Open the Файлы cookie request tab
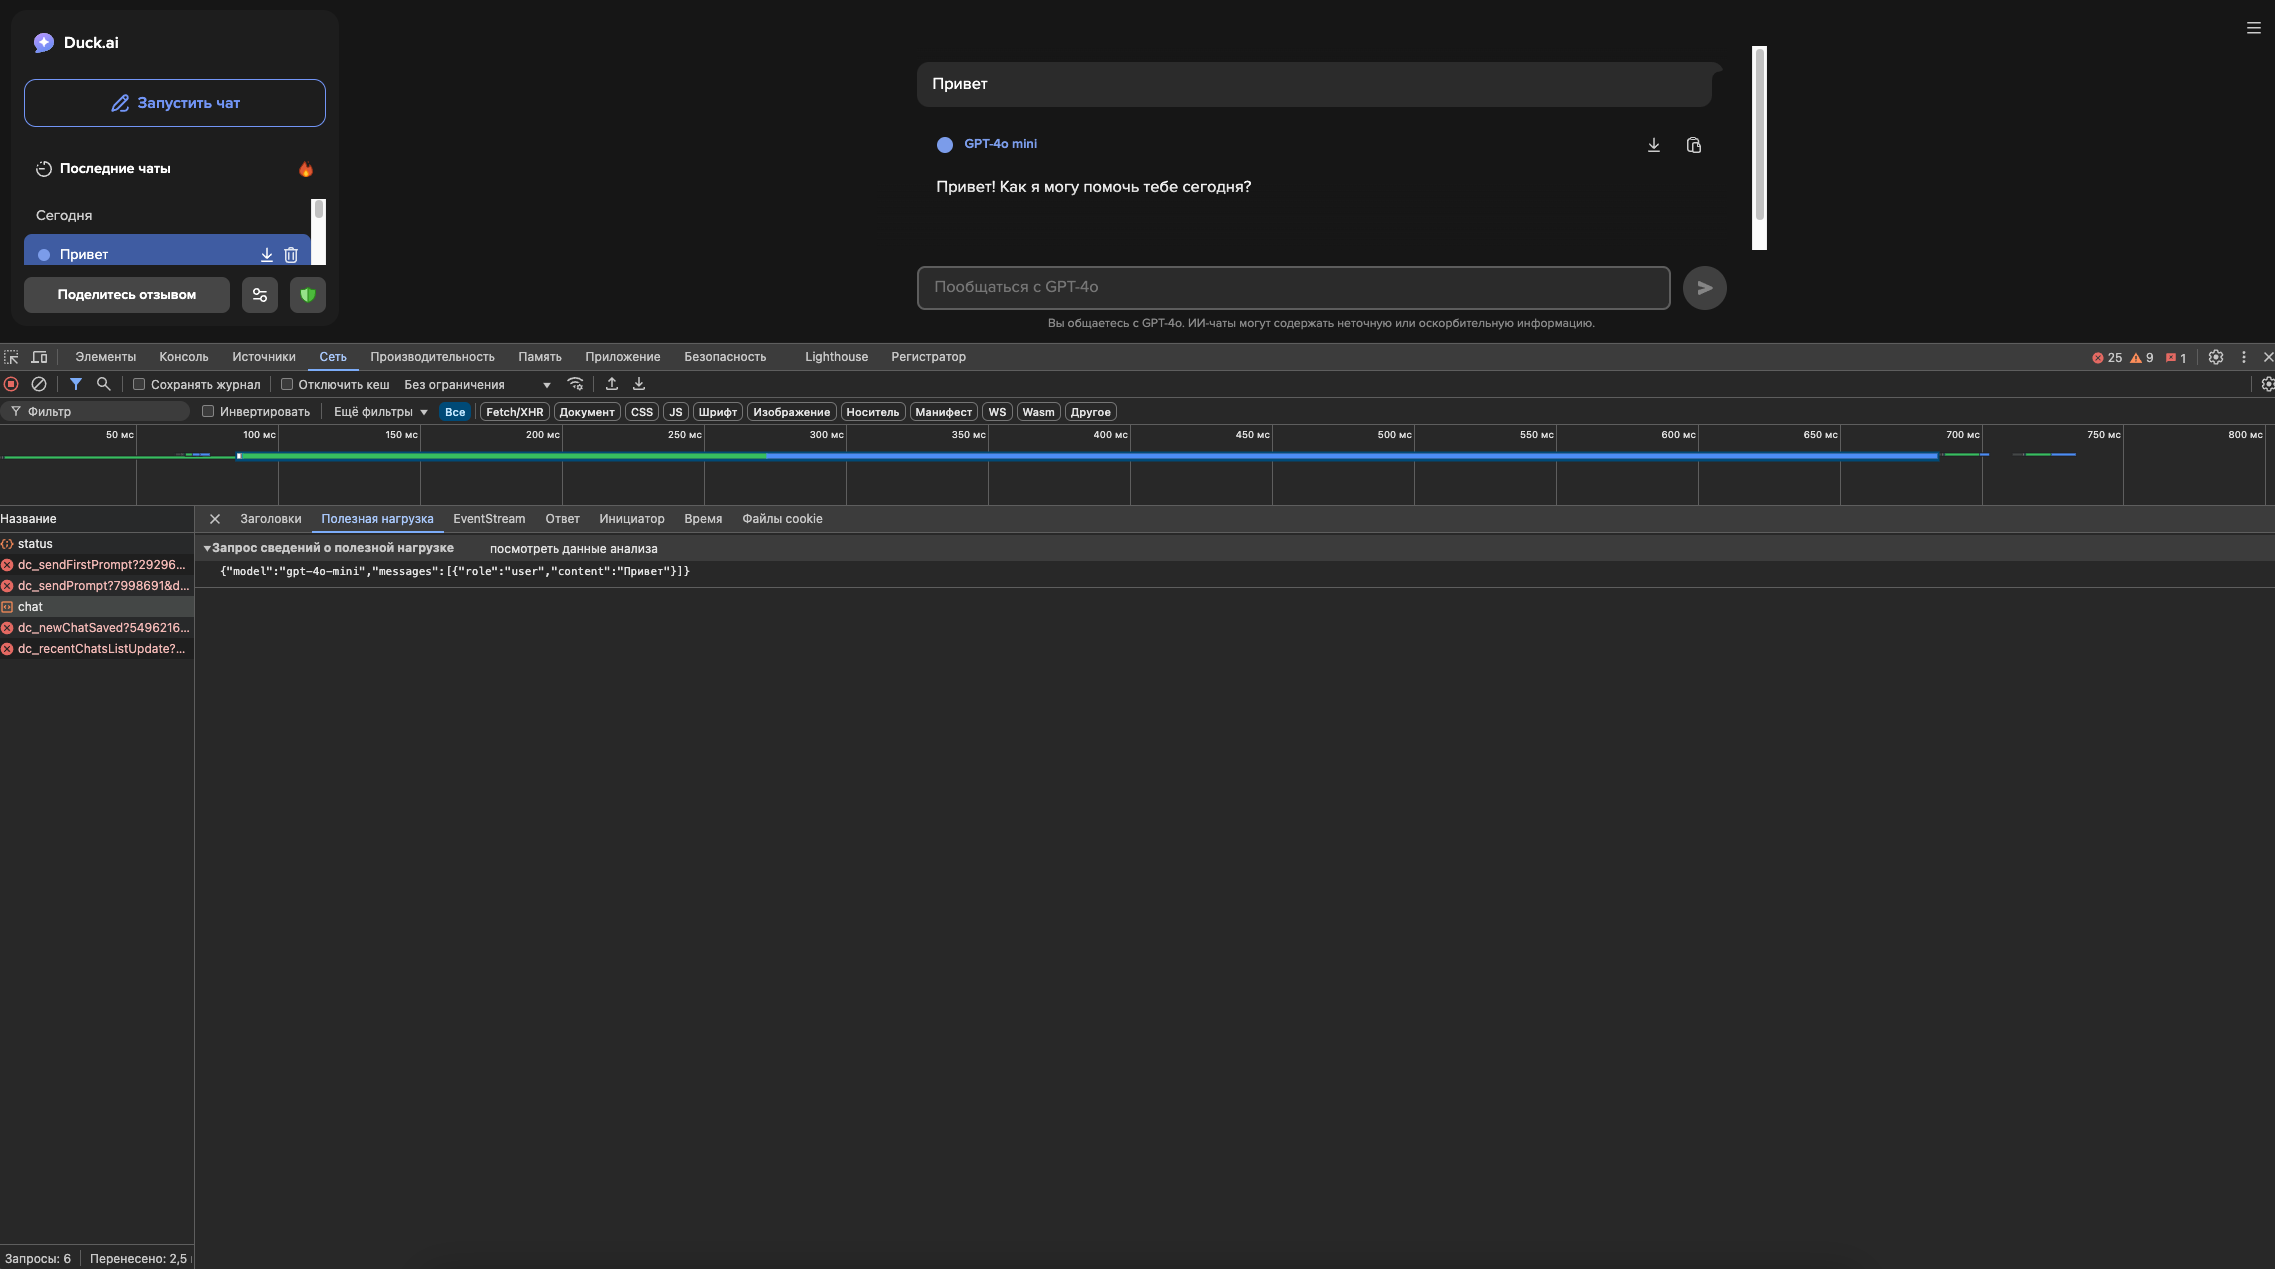The image size is (2275, 1269). pos(782,519)
